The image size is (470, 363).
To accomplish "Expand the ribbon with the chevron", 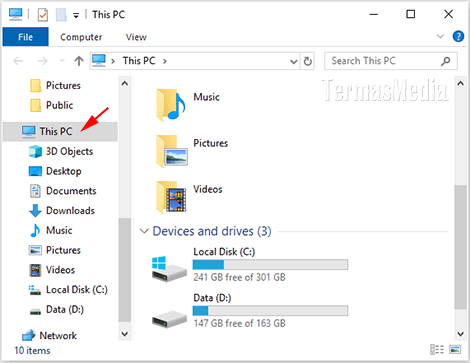I will (440, 36).
